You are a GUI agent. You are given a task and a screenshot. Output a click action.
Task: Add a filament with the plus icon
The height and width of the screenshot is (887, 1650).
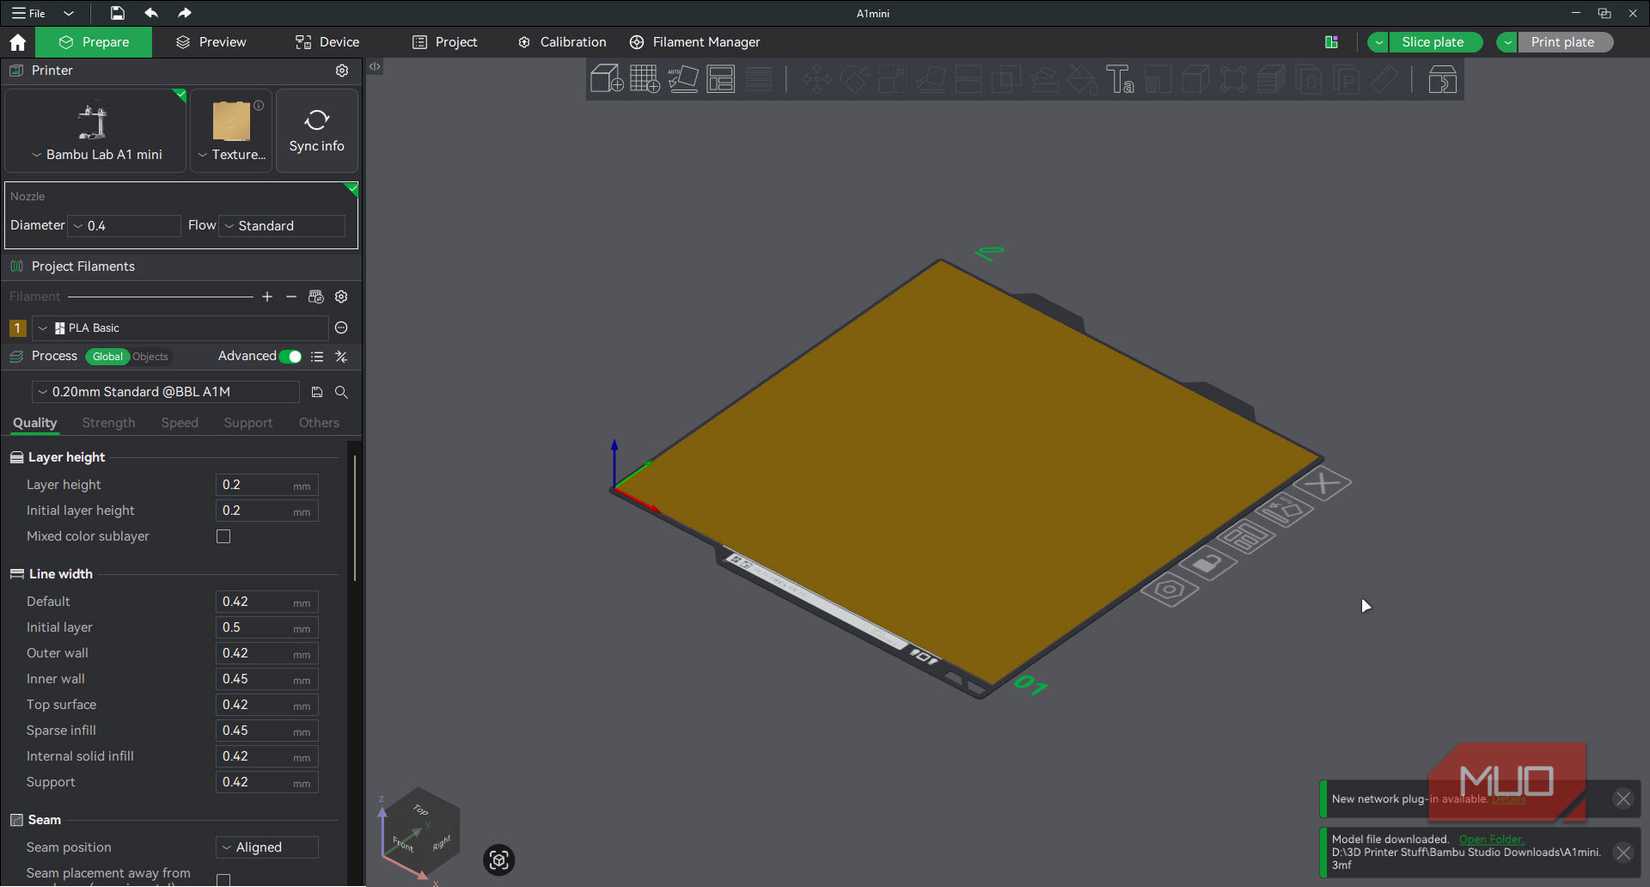point(267,297)
